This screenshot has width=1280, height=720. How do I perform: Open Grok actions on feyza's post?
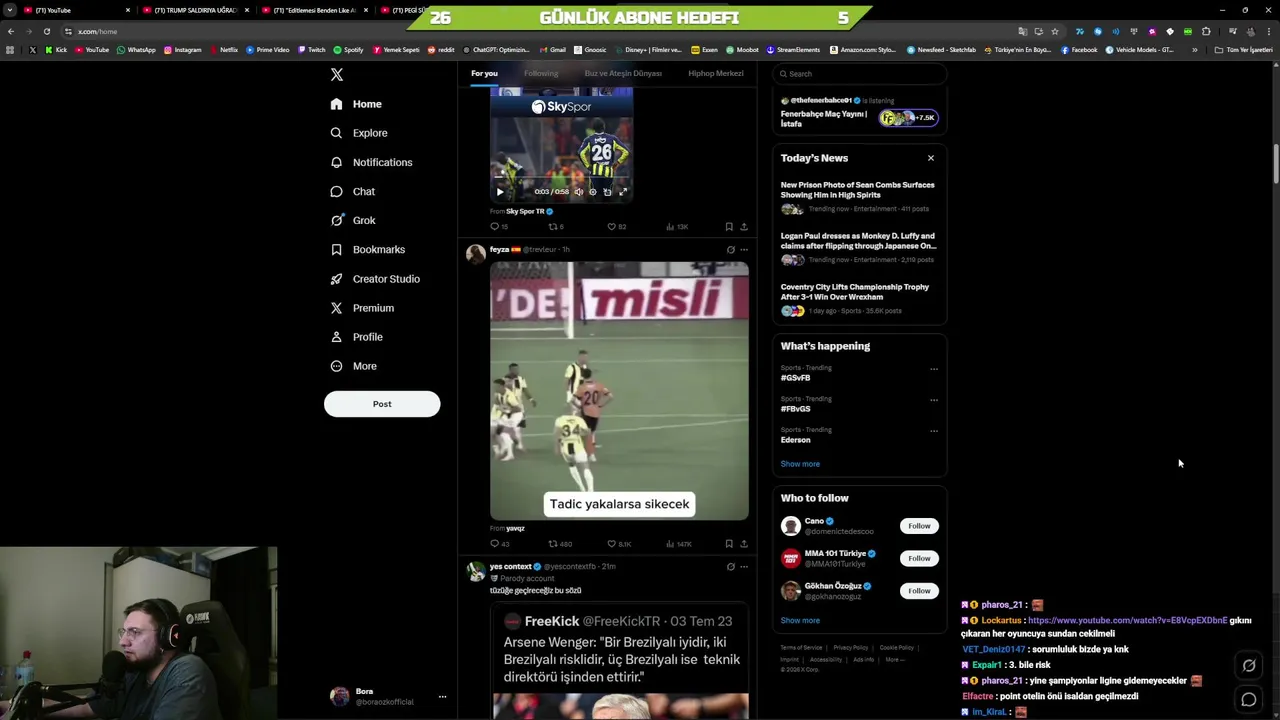click(x=730, y=250)
